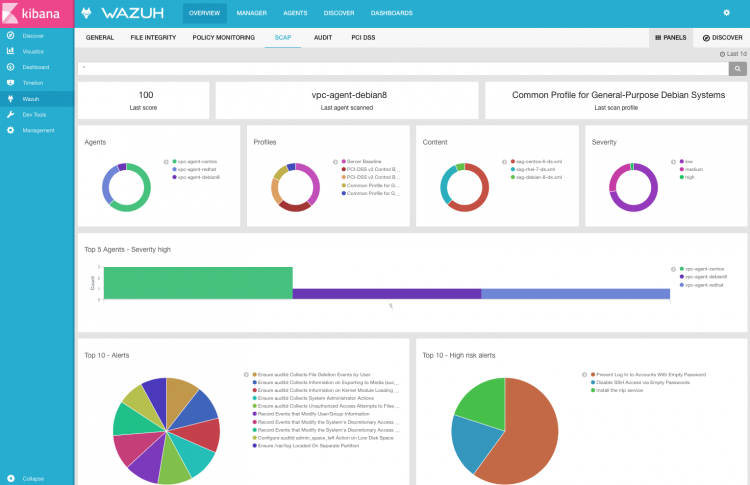Viewport: 750px width, 485px height.
Task: Click the clock icon beside Last 1d
Action: 722,54
